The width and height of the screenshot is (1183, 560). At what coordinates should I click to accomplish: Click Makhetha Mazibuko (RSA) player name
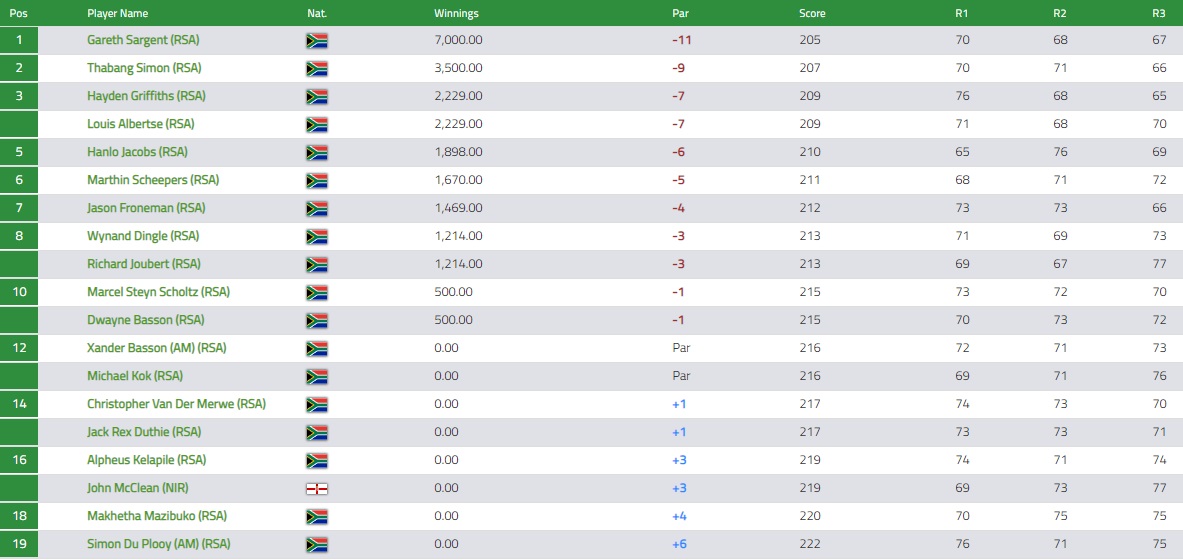(x=157, y=515)
